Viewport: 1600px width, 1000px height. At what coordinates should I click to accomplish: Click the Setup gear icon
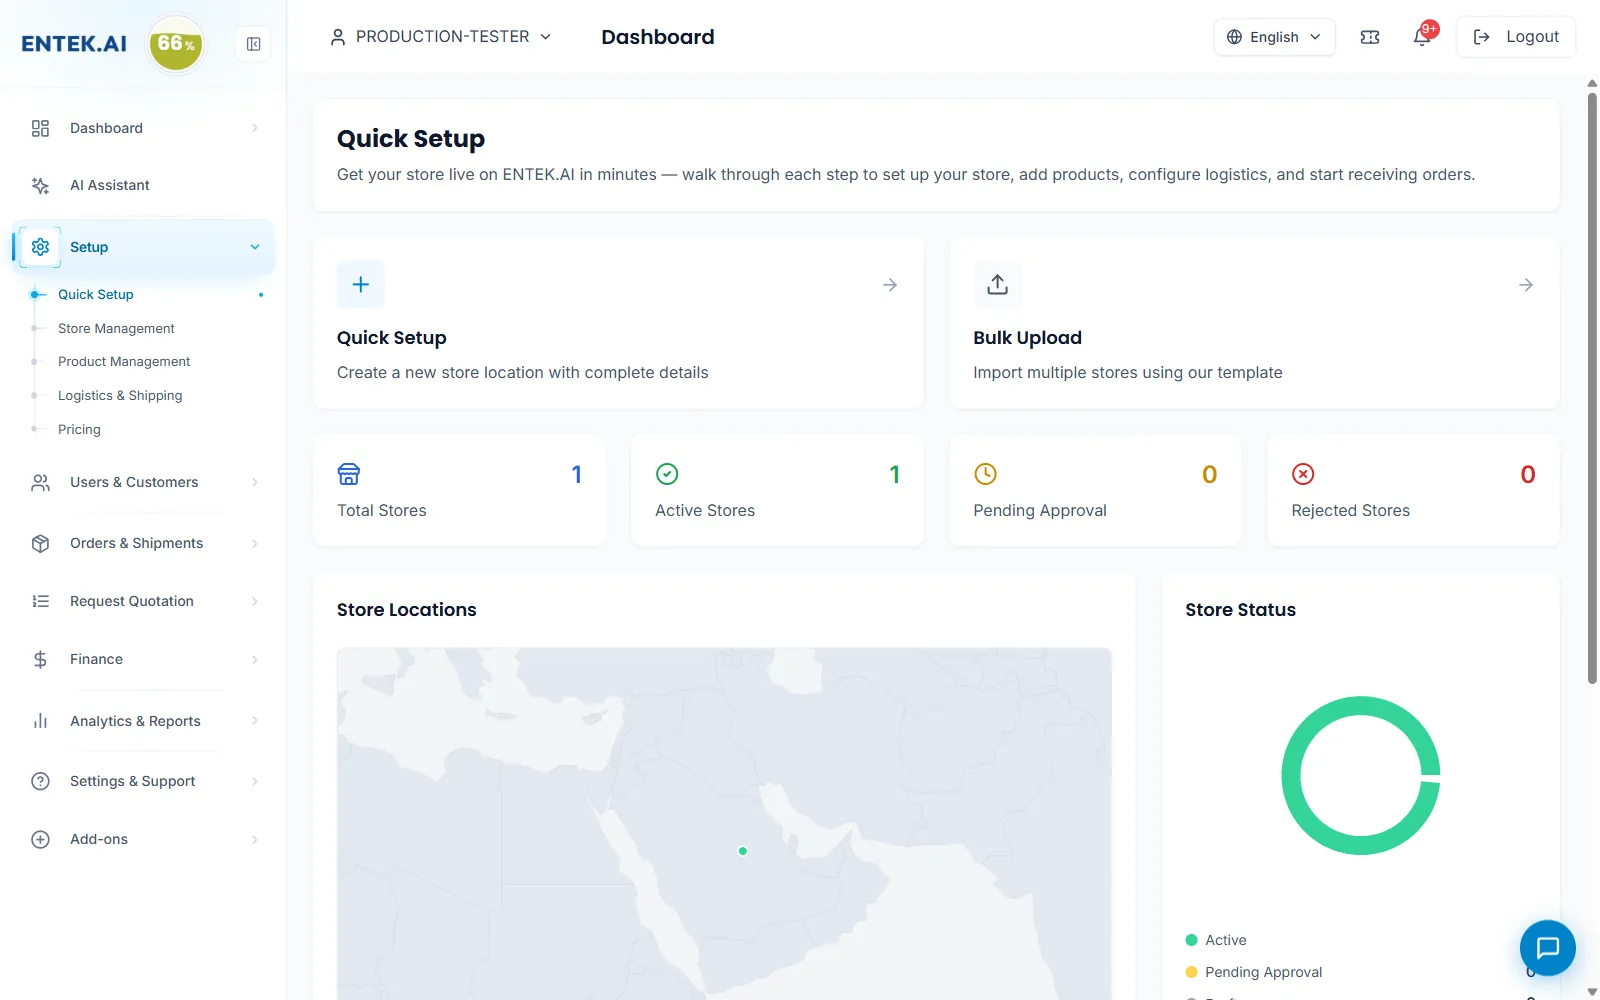pyautogui.click(x=40, y=247)
